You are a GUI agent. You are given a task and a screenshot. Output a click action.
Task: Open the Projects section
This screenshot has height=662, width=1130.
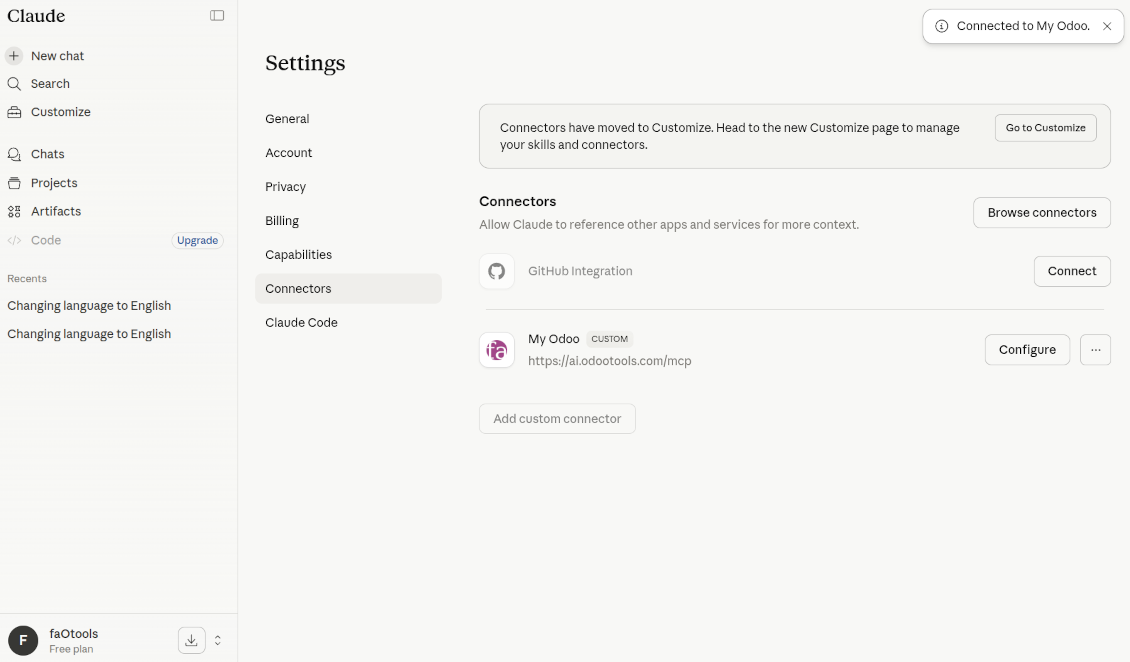pyautogui.click(x=55, y=183)
